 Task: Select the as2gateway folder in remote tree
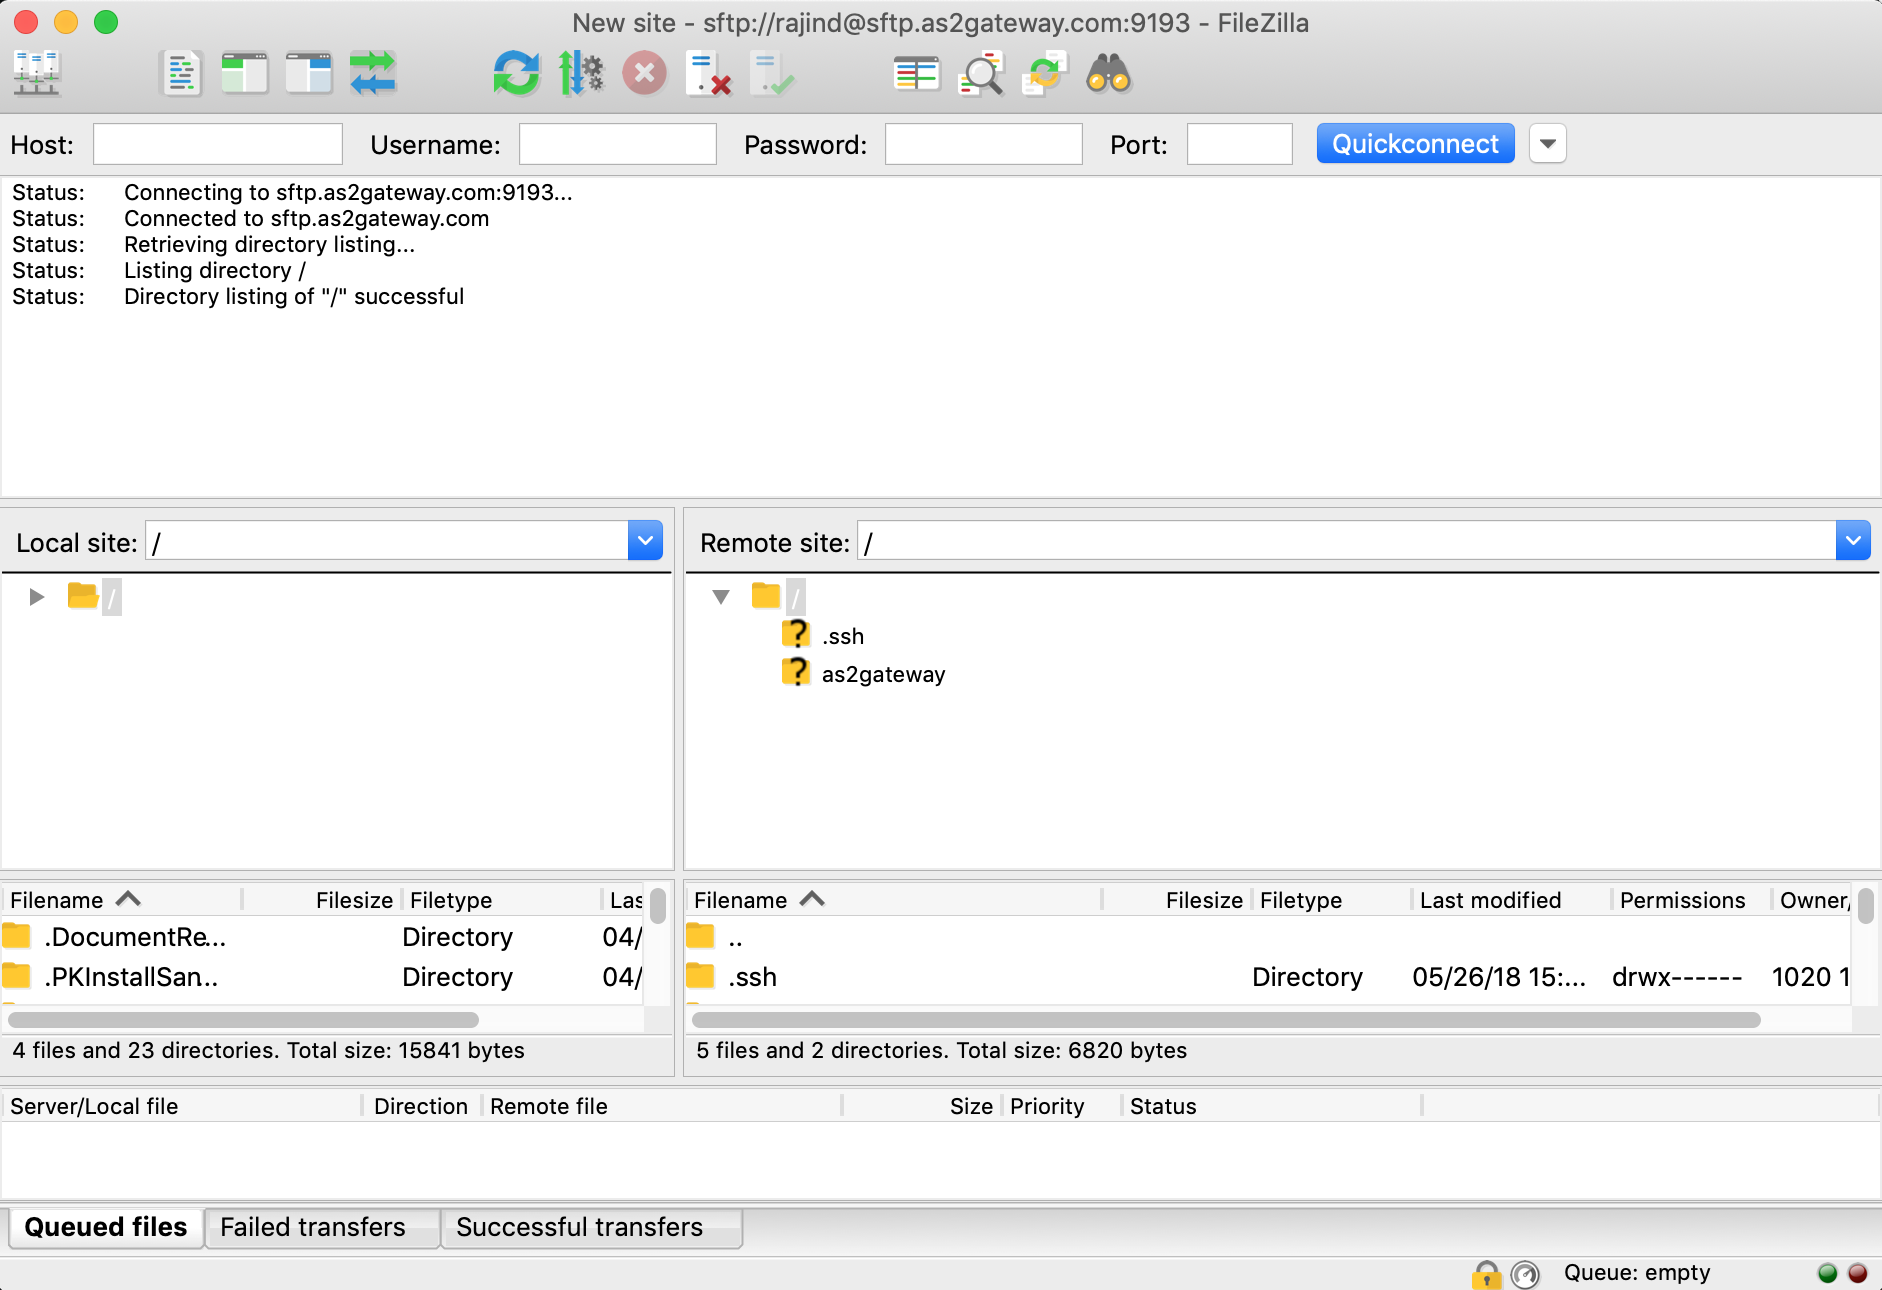883,675
